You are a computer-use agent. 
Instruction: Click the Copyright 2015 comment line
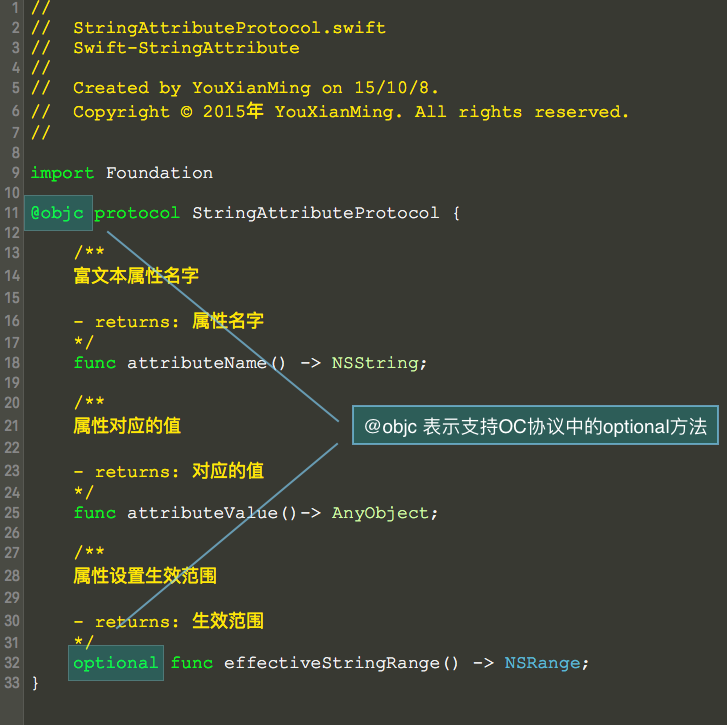(330, 112)
